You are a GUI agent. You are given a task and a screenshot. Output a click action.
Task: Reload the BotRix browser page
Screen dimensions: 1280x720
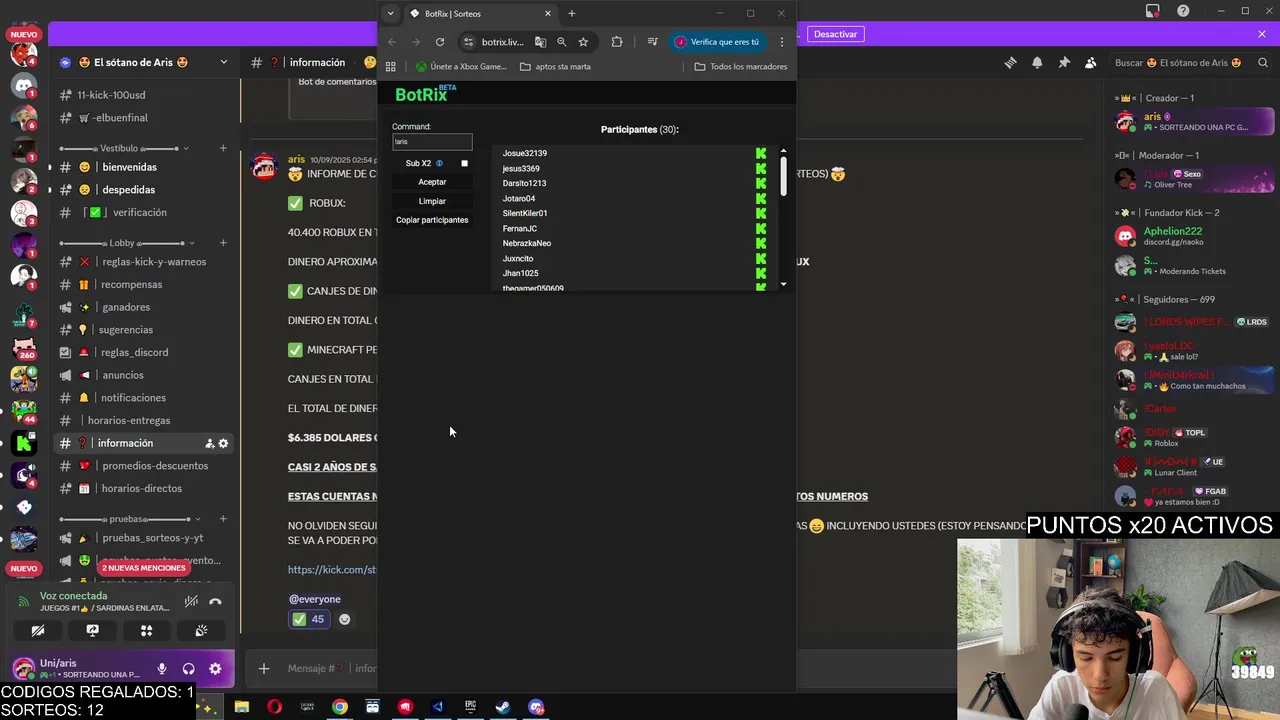tap(440, 42)
